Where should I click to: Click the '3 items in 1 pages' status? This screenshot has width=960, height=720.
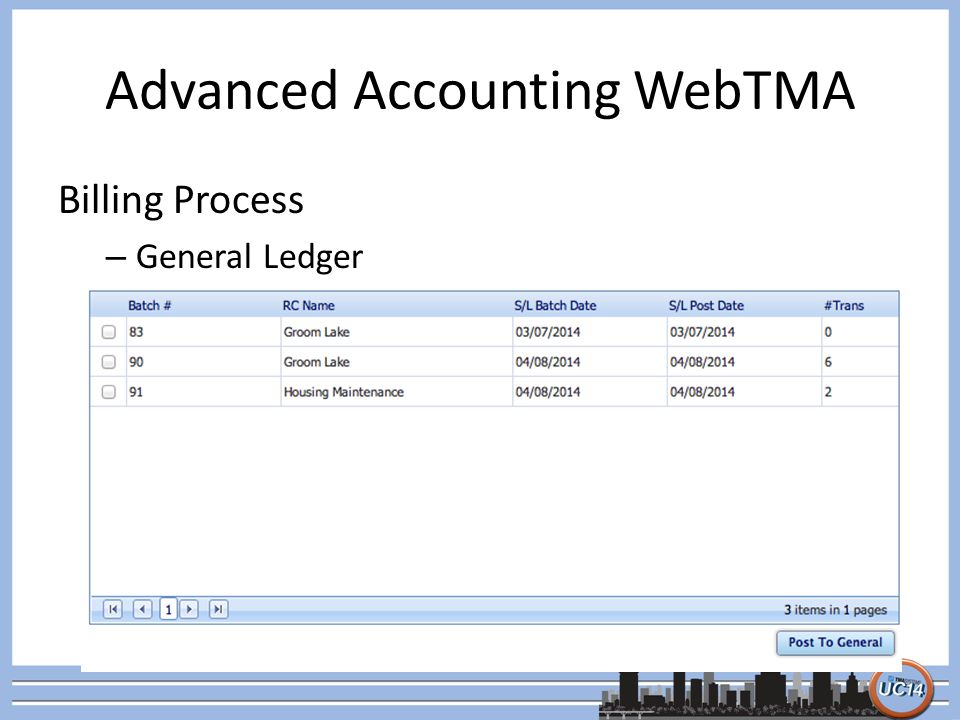[x=835, y=610]
